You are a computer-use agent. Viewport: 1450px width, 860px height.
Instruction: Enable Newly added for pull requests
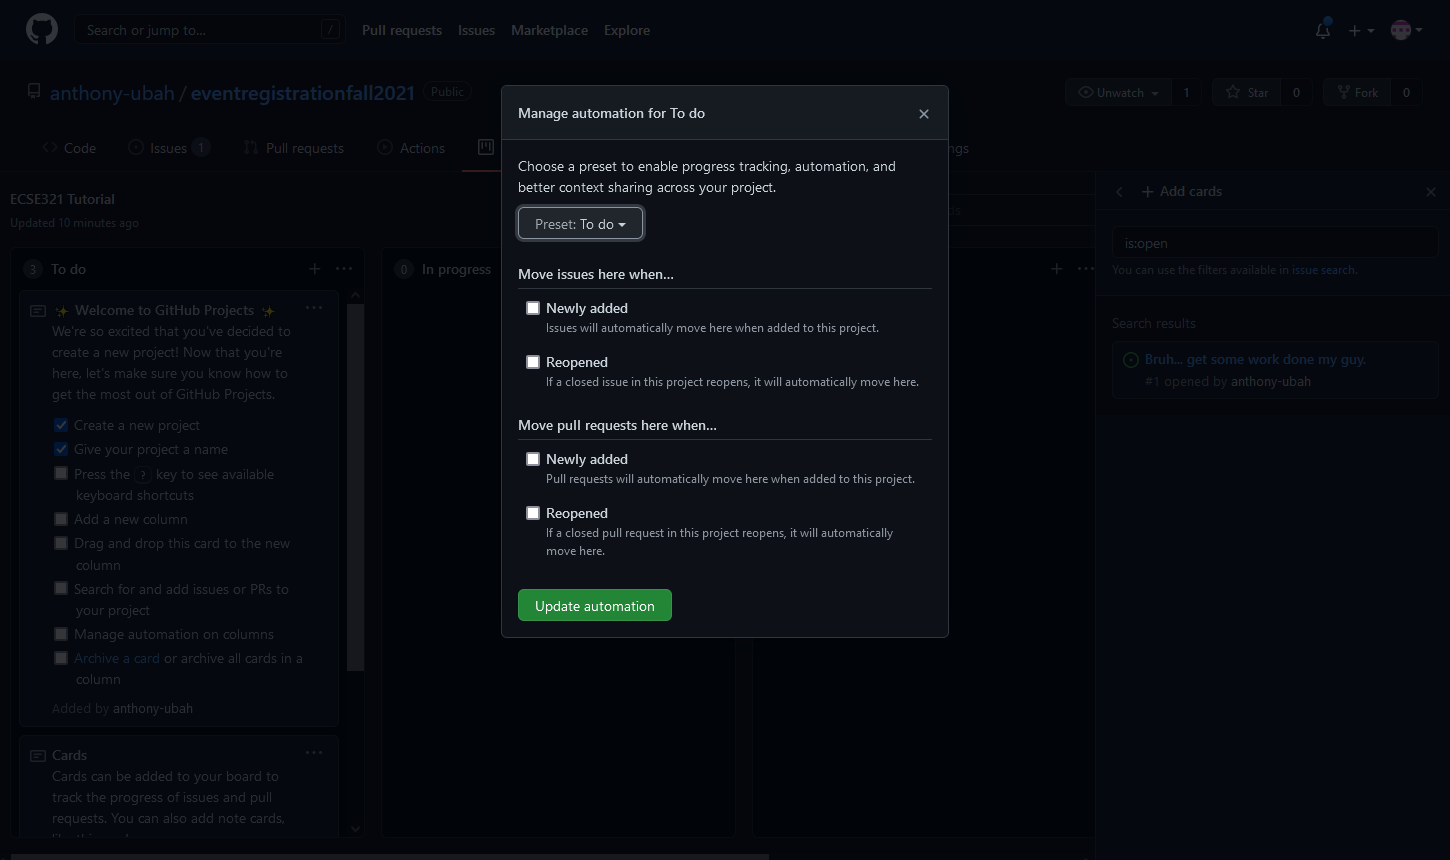coord(533,459)
